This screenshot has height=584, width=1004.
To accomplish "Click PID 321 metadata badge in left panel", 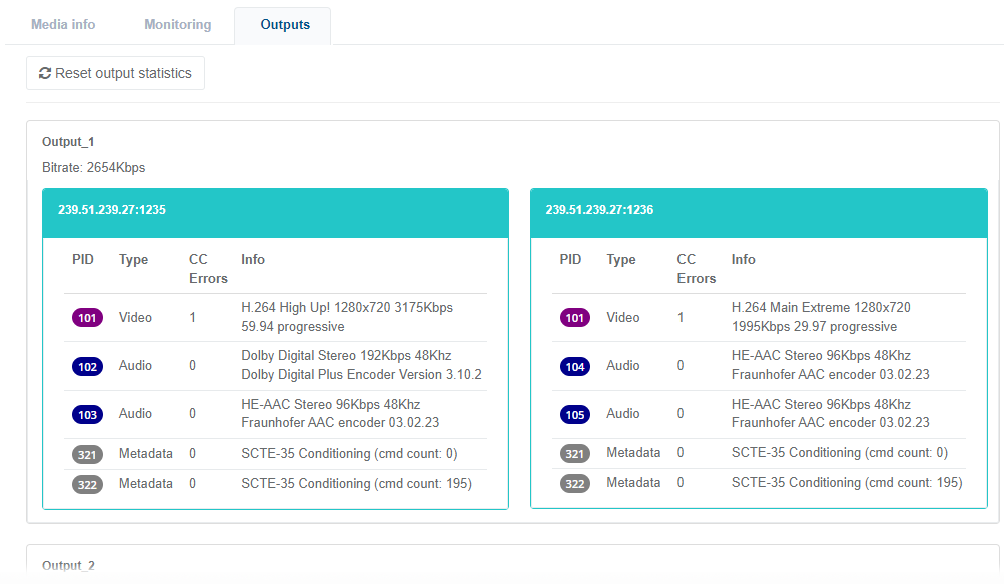I will (x=88, y=454).
